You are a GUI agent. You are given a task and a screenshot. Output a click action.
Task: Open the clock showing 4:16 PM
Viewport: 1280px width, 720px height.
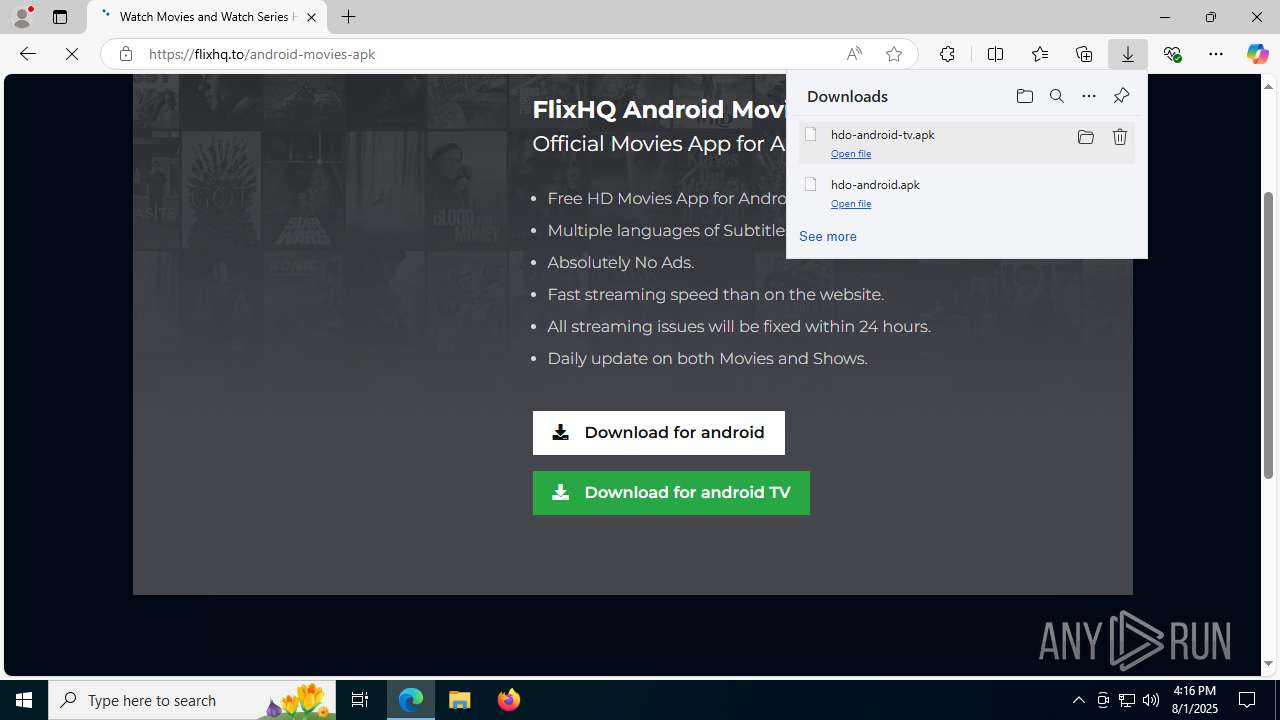pos(1195,700)
